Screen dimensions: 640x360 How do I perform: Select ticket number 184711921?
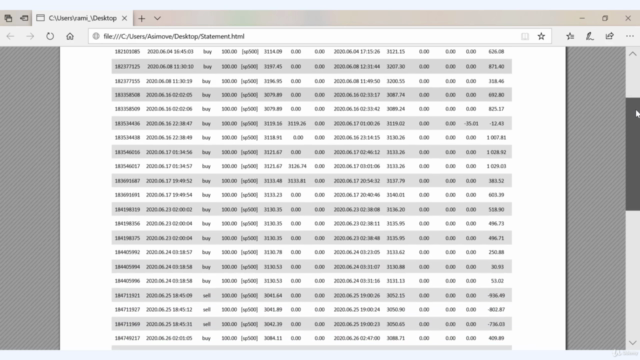click(127, 296)
